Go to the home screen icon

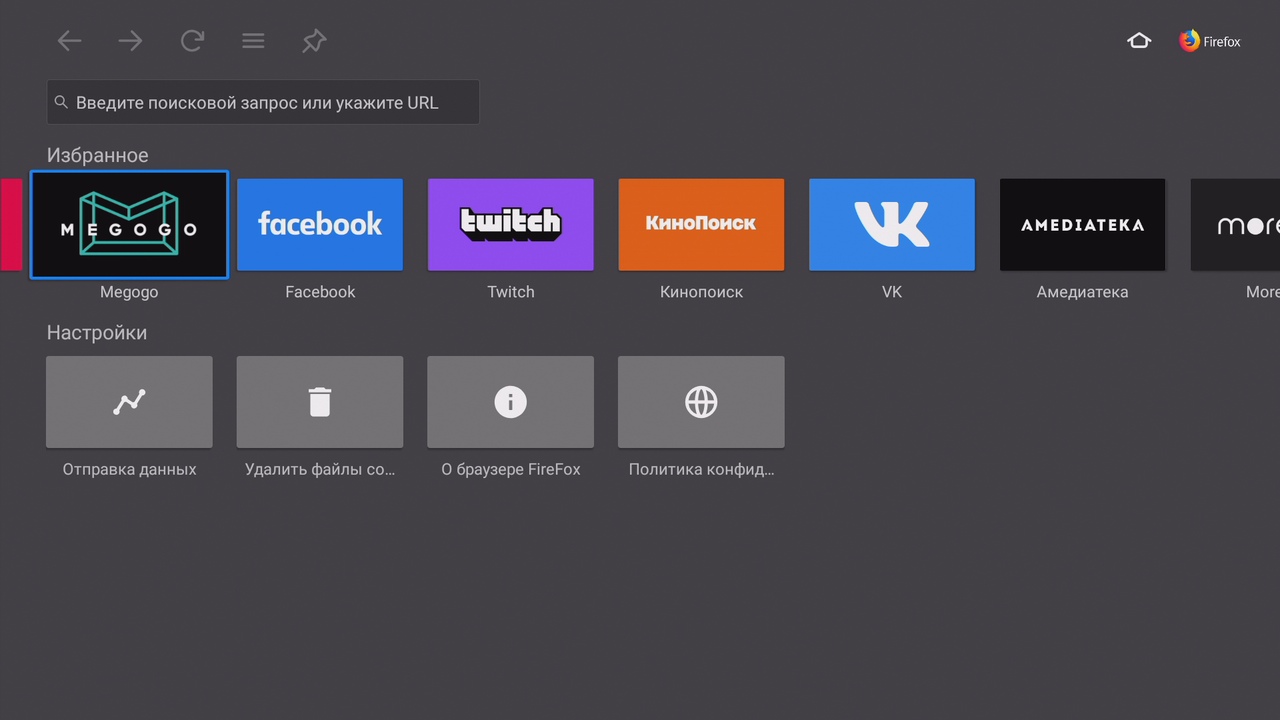pyautogui.click(x=1139, y=41)
